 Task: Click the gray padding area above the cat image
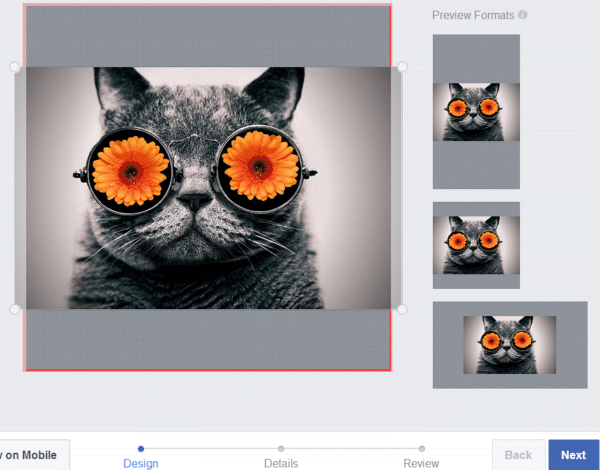pos(208,36)
